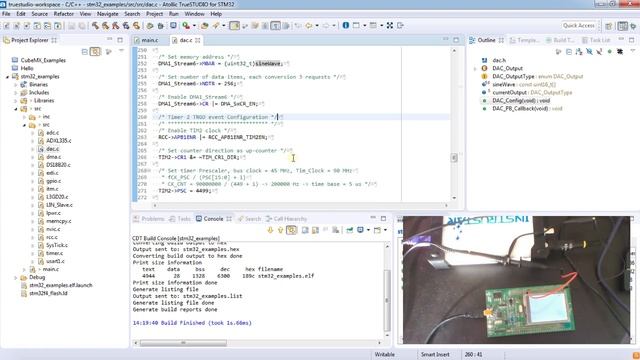Switch to the Debug perspective icon

pos(633,26)
